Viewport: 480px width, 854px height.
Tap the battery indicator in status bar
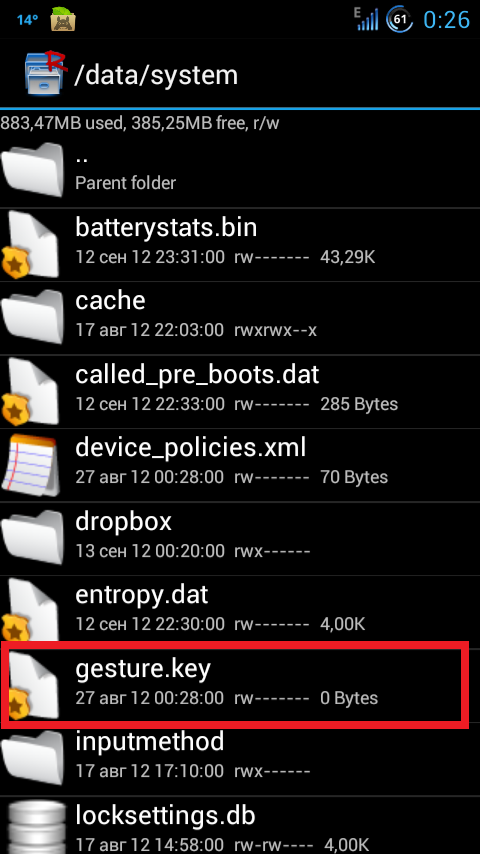(x=400, y=20)
